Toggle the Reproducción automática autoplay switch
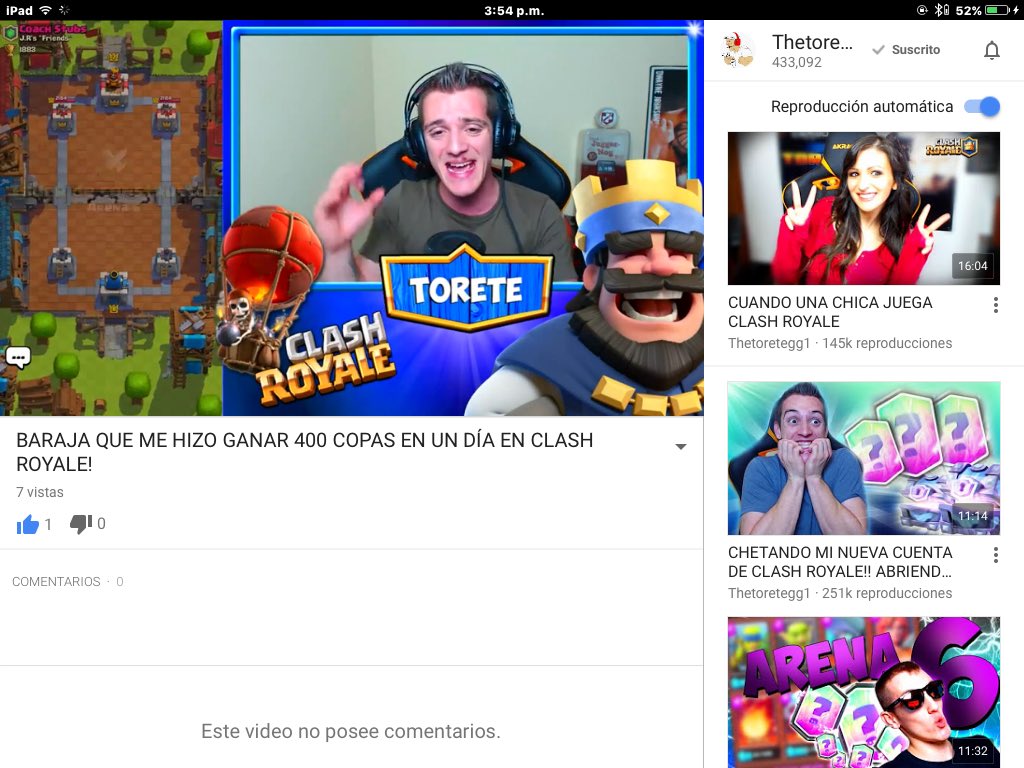Viewport: 1024px width, 768px height. 982,106
